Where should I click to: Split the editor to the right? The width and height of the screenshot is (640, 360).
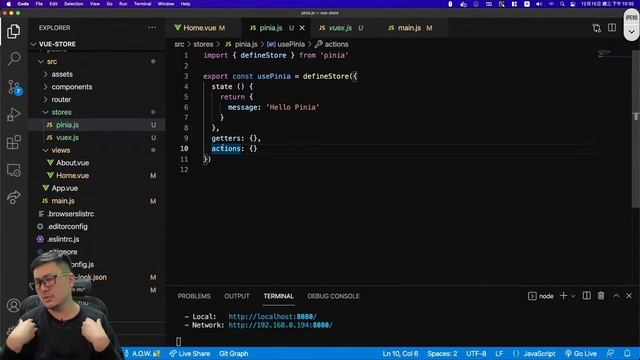click(612, 28)
